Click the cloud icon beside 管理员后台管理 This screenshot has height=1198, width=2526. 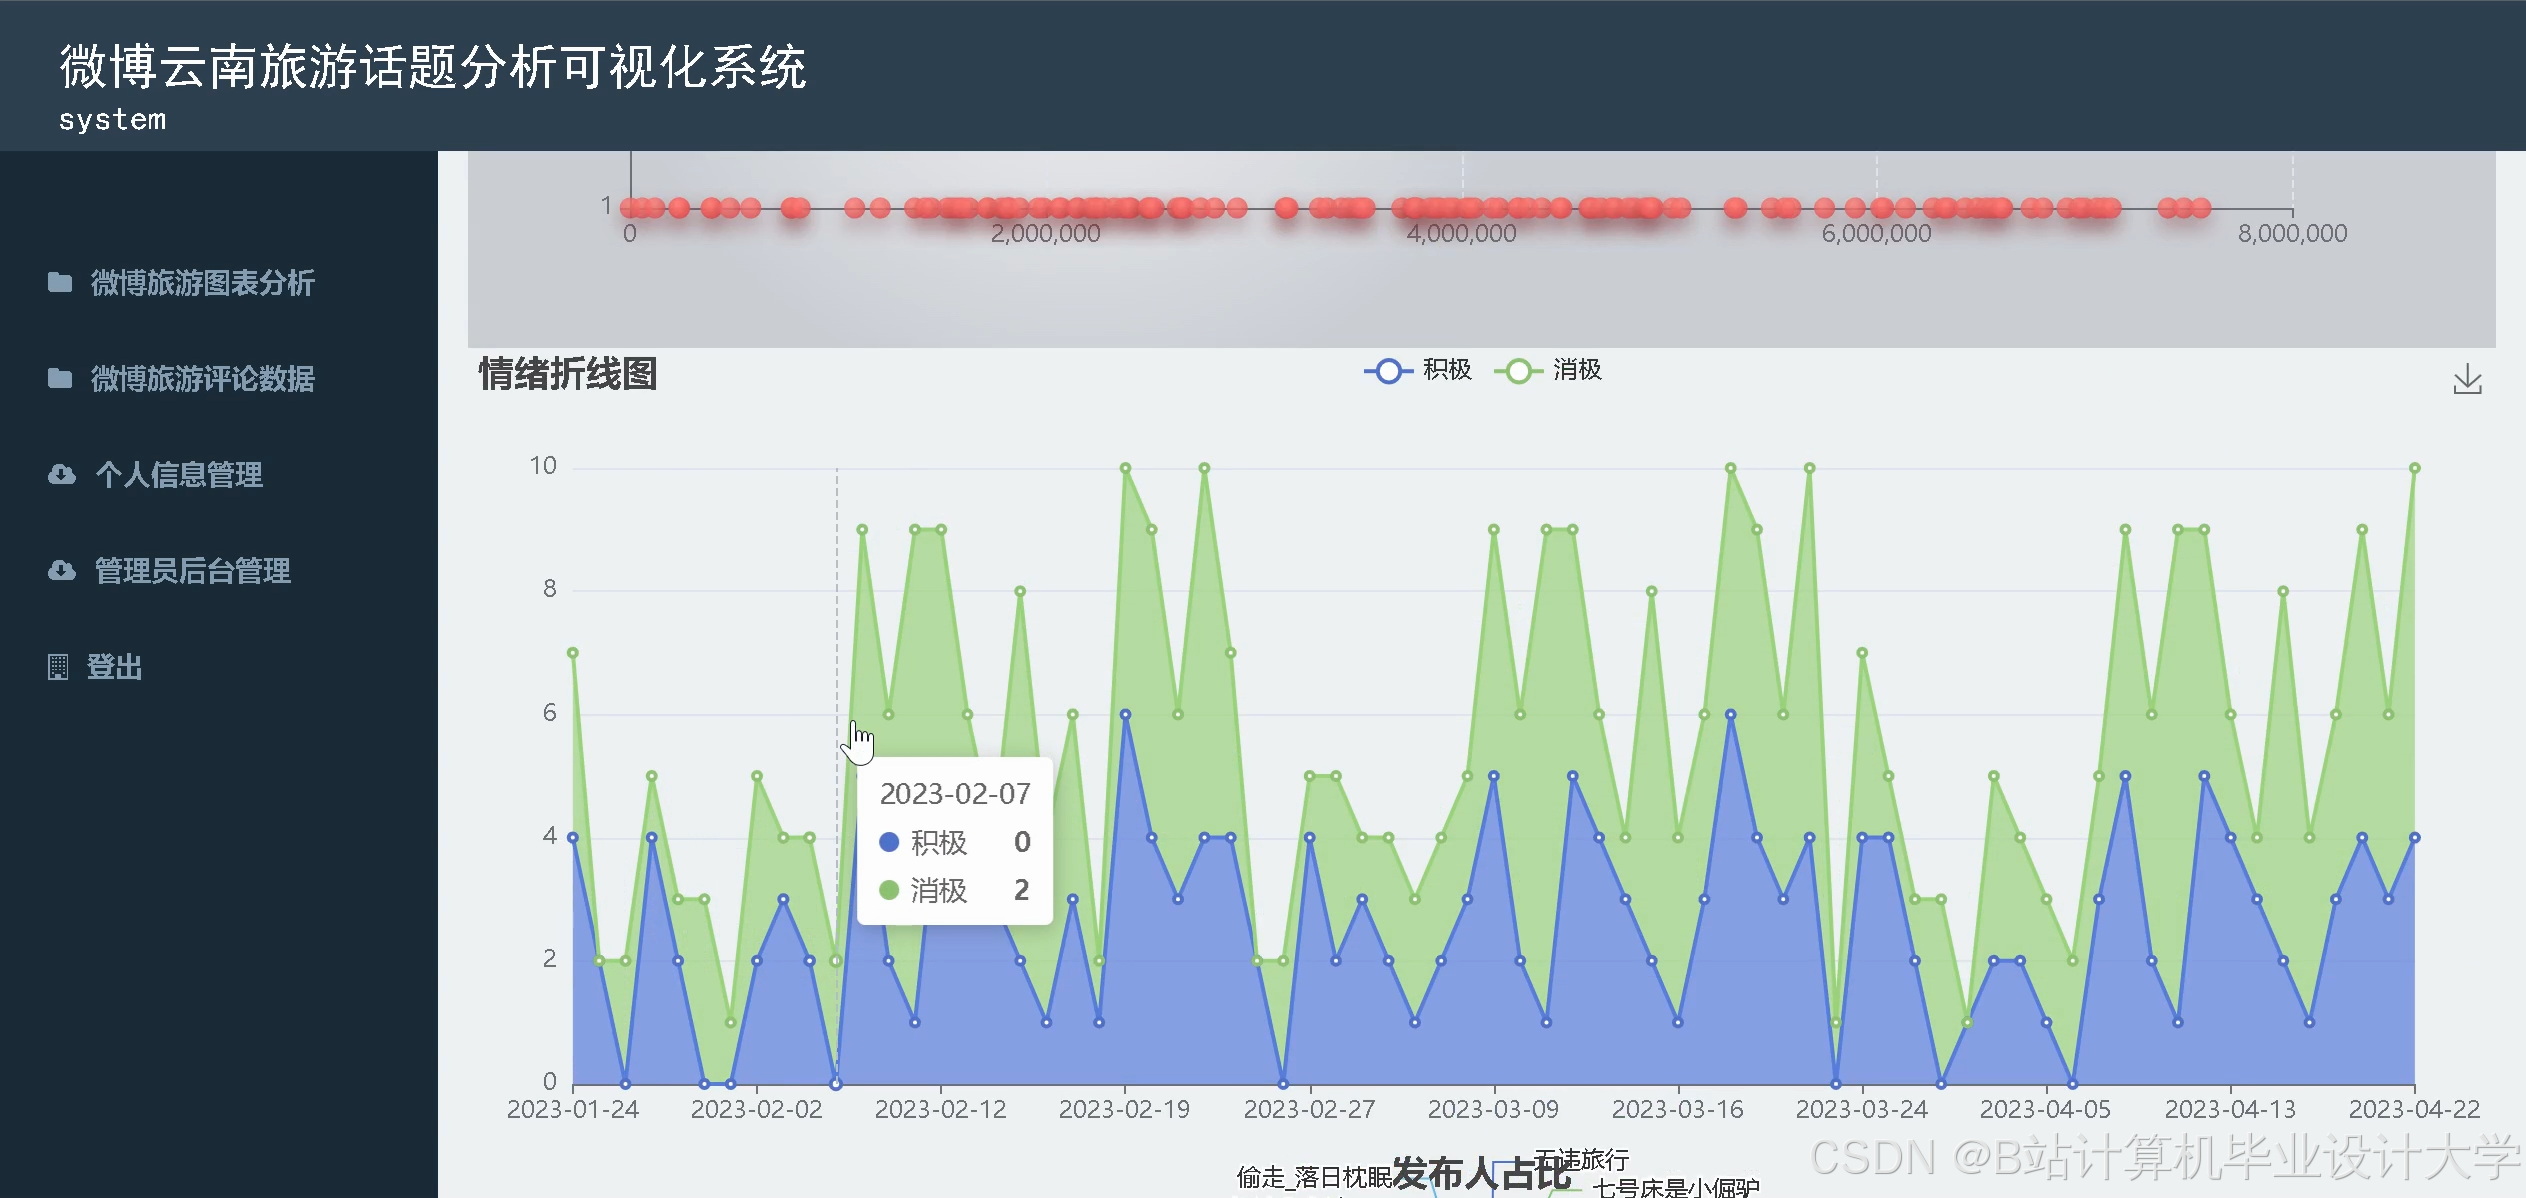[x=62, y=571]
